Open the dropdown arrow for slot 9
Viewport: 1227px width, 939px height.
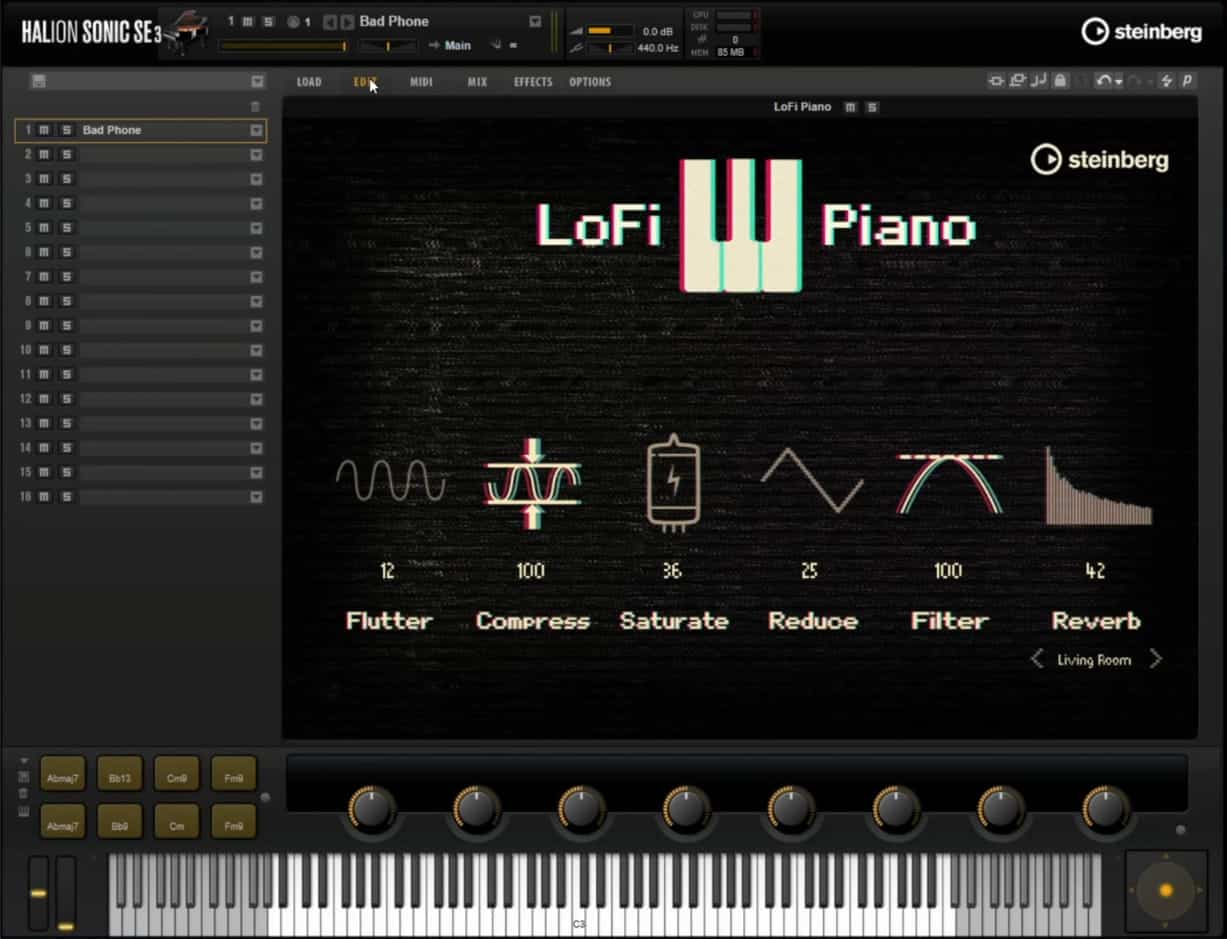tap(257, 326)
